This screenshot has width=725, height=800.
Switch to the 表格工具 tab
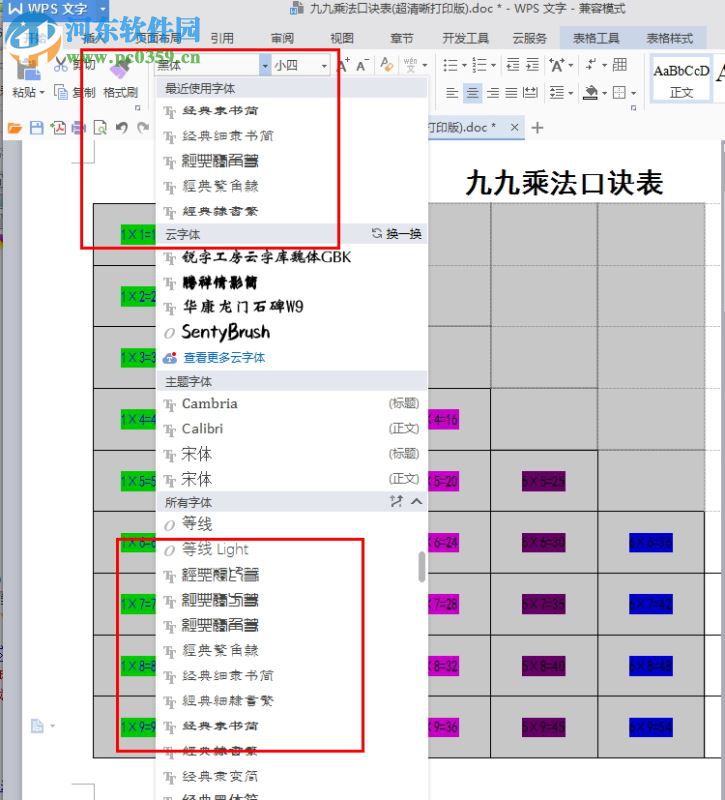coord(596,38)
